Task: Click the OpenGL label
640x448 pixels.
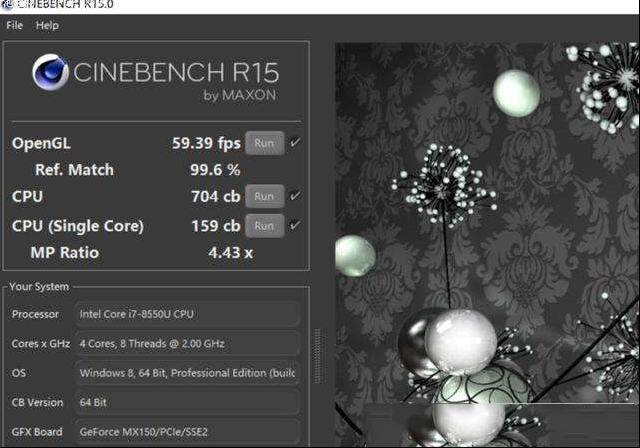Action: [x=41, y=143]
